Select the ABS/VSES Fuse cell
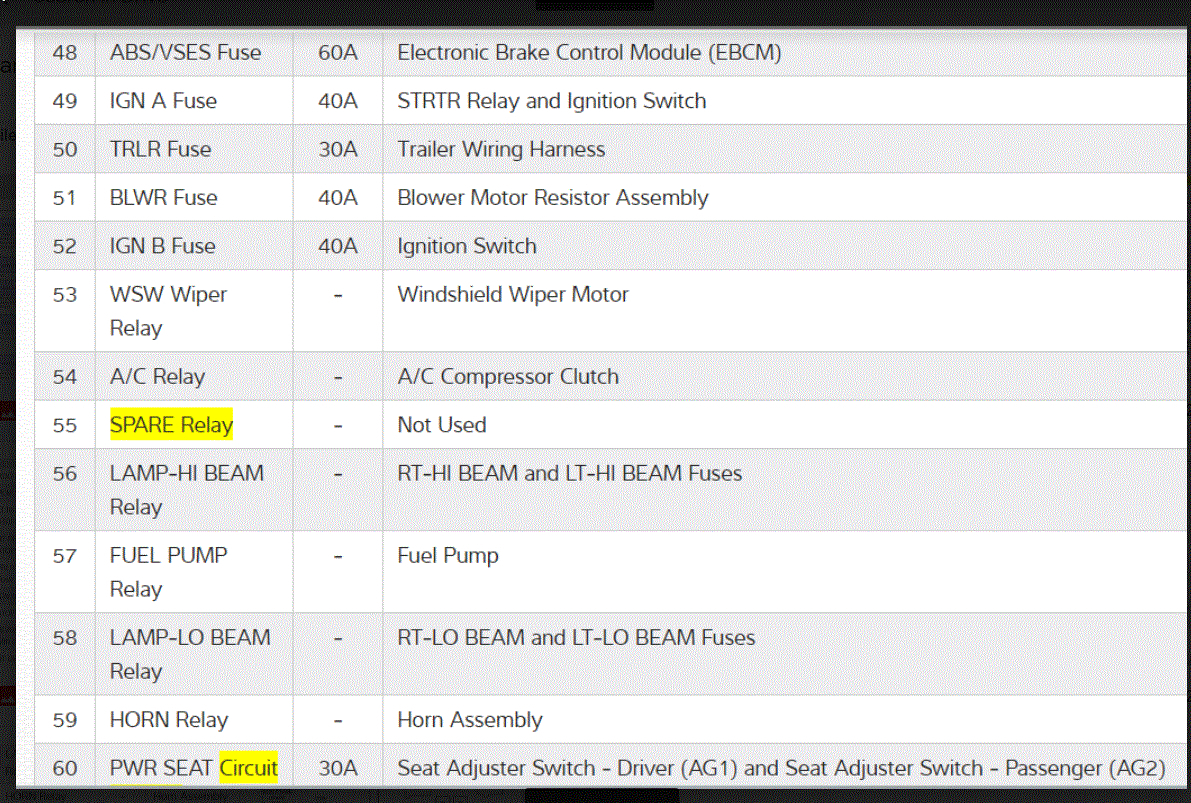Image resolution: width=1191 pixels, height=803 pixels. [185, 52]
